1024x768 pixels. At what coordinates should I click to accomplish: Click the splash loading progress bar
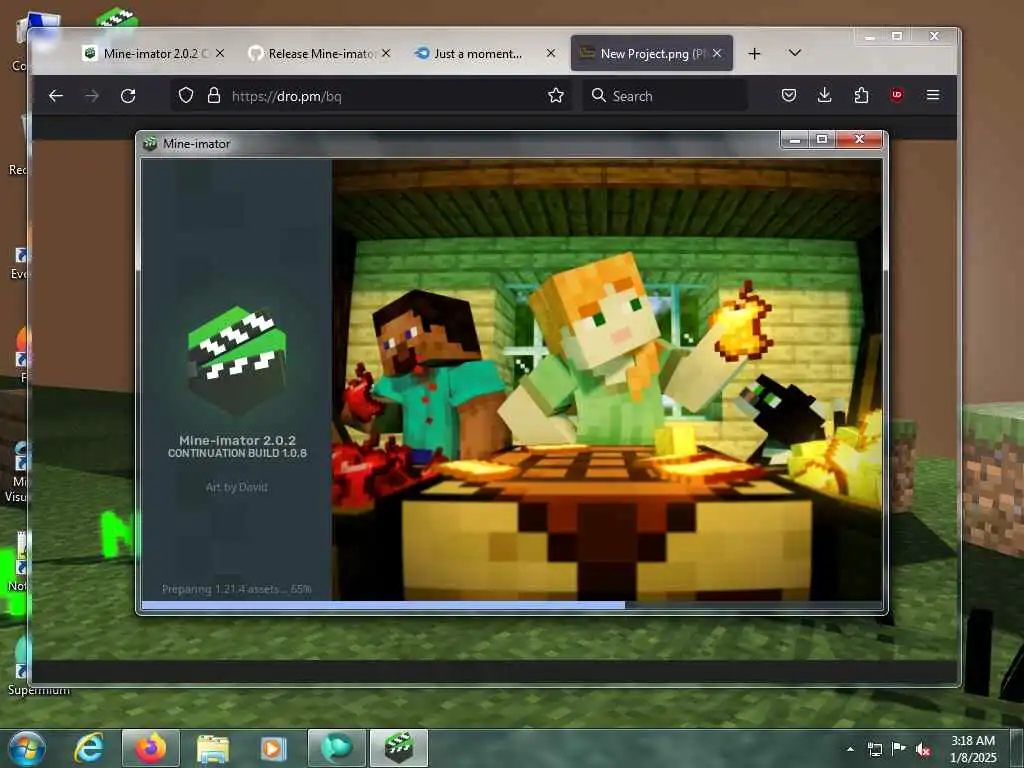coord(511,605)
